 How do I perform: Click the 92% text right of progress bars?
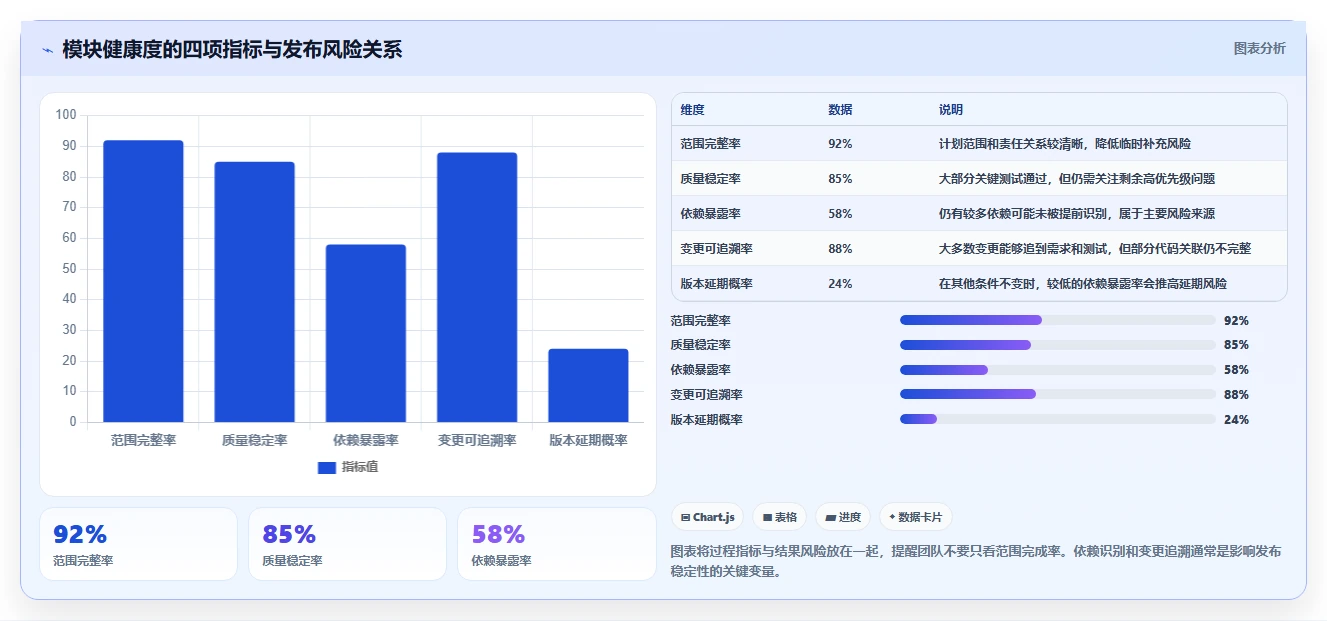coord(1236,320)
